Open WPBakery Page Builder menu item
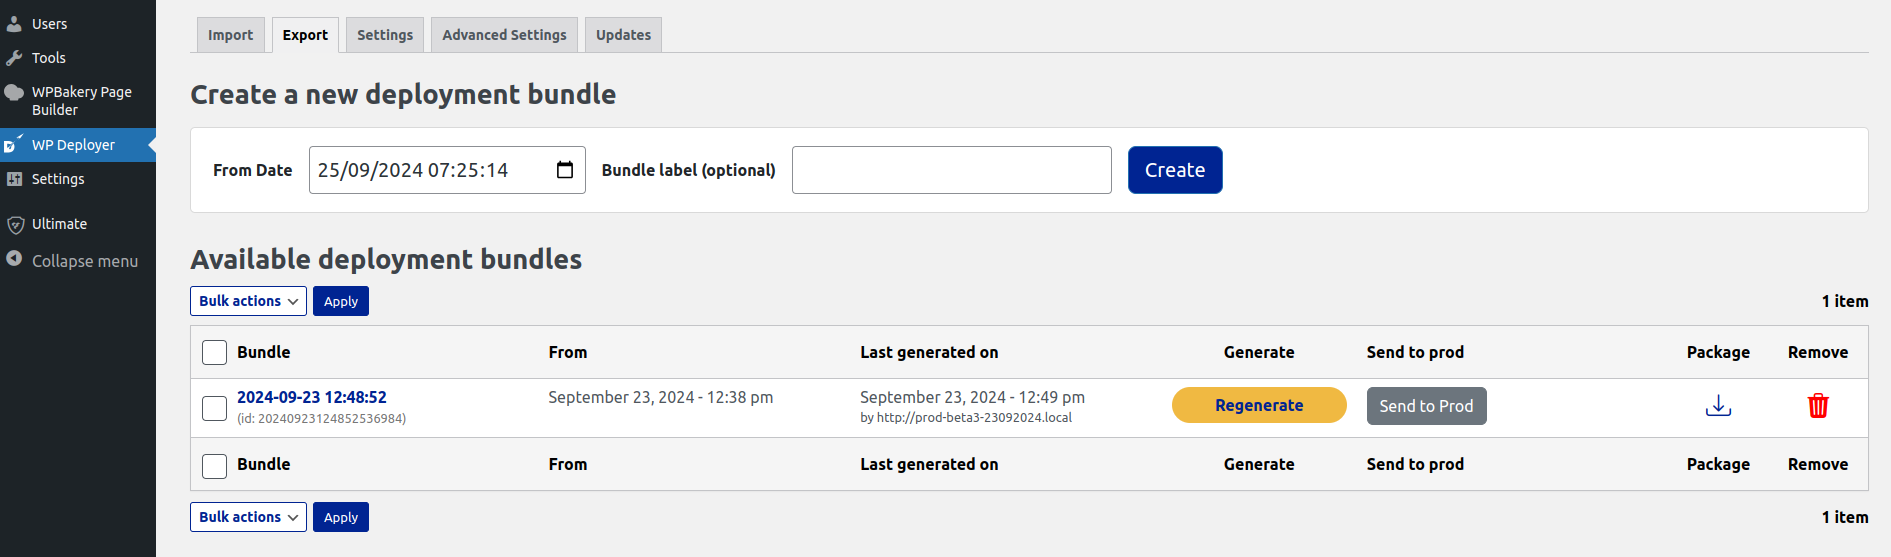 [x=78, y=101]
